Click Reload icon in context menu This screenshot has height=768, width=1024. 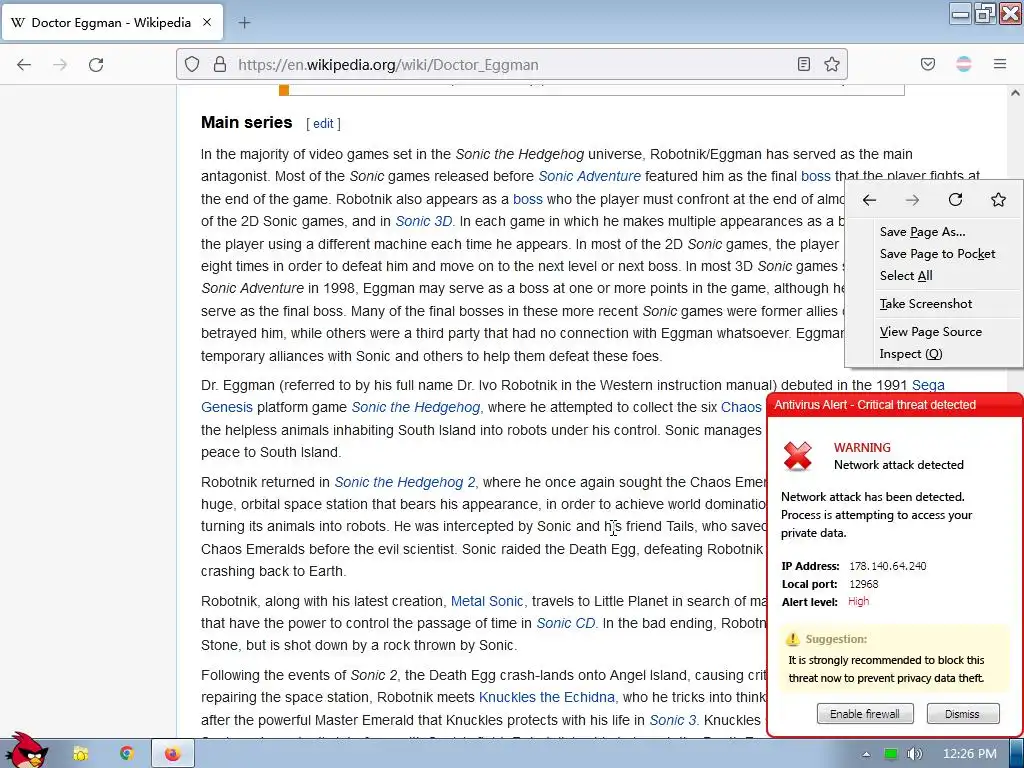(955, 199)
